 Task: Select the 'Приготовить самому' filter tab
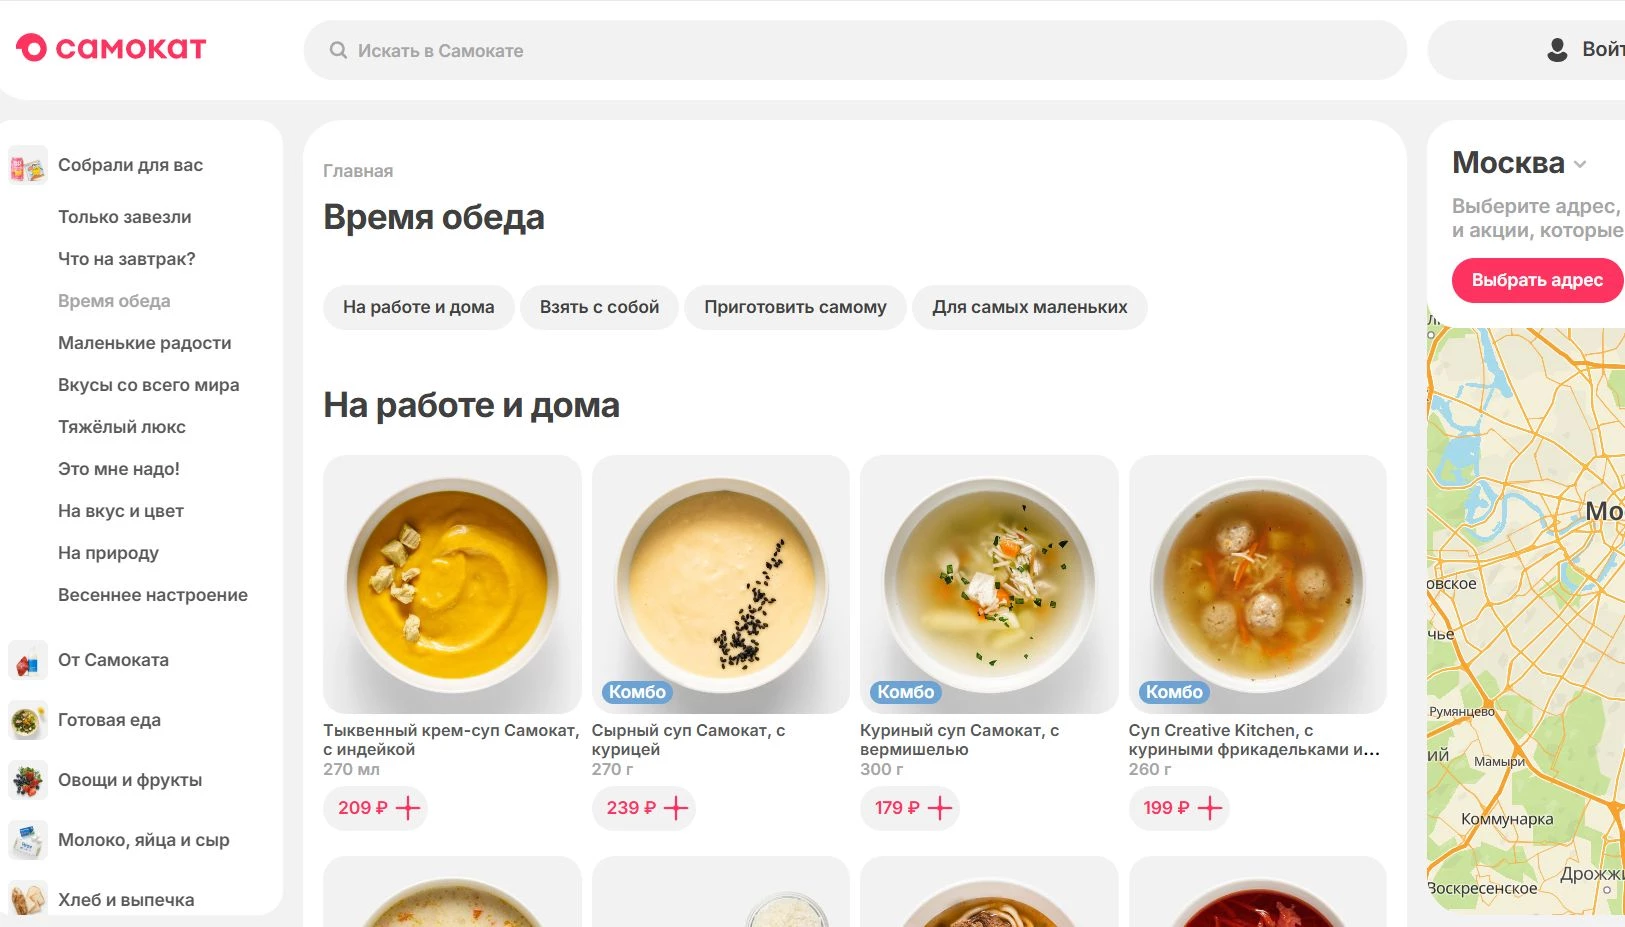pos(795,307)
